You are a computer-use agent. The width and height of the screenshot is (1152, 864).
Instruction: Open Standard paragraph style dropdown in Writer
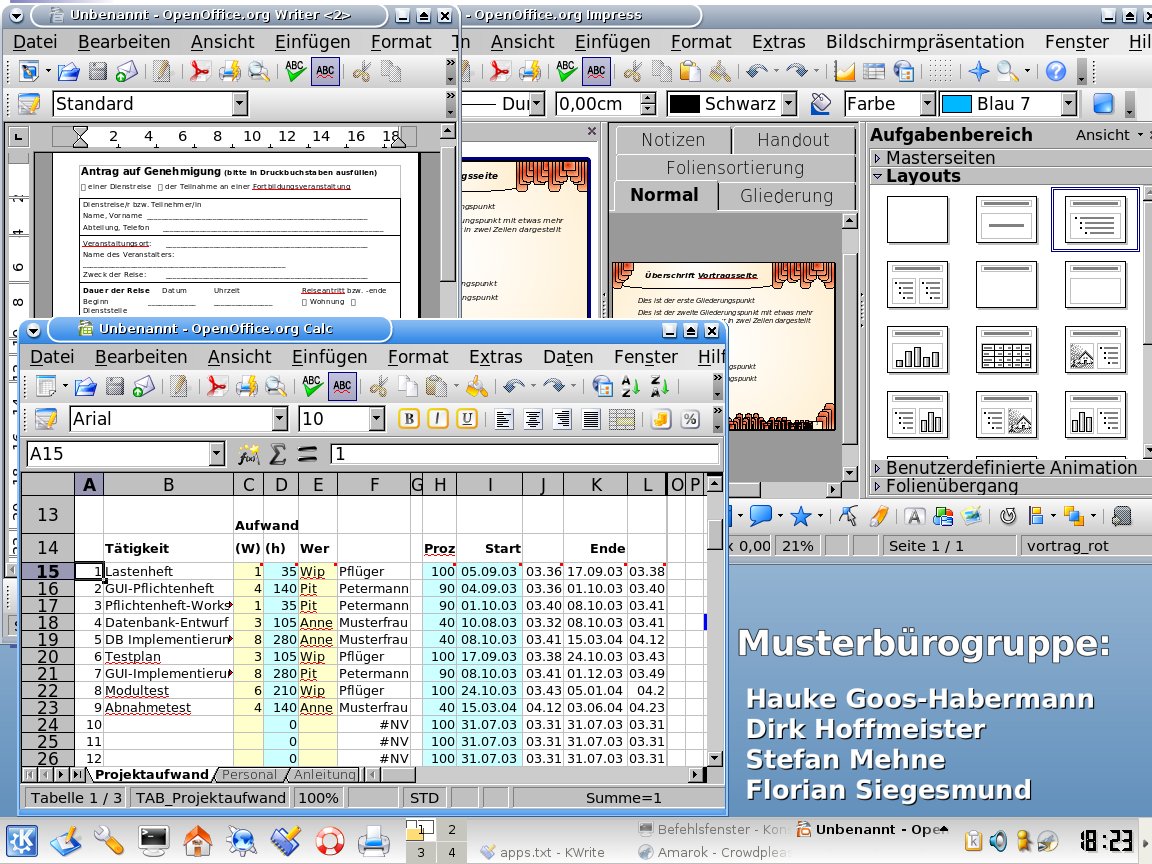coord(240,104)
